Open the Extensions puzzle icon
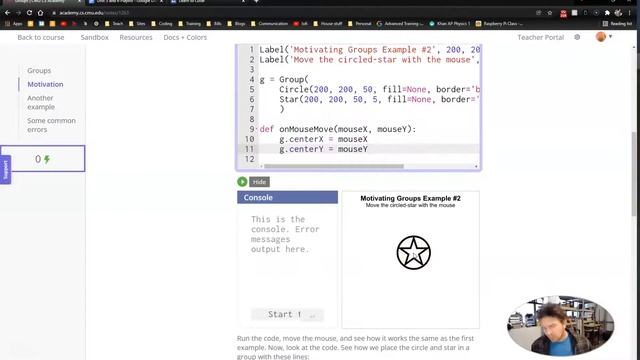Viewport: 640px width, 360px height. pyautogui.click(x=607, y=13)
